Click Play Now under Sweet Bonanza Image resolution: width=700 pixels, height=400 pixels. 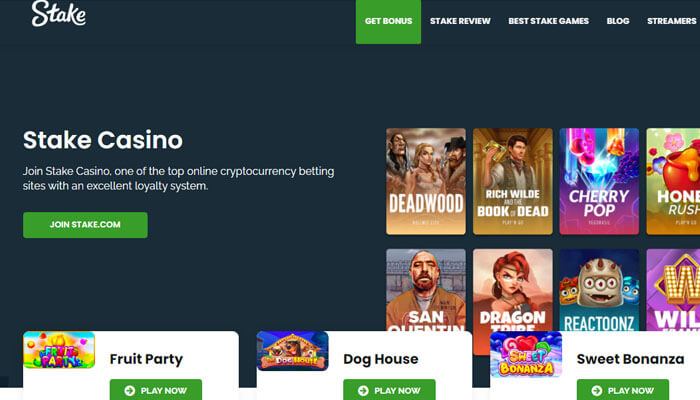(x=623, y=390)
